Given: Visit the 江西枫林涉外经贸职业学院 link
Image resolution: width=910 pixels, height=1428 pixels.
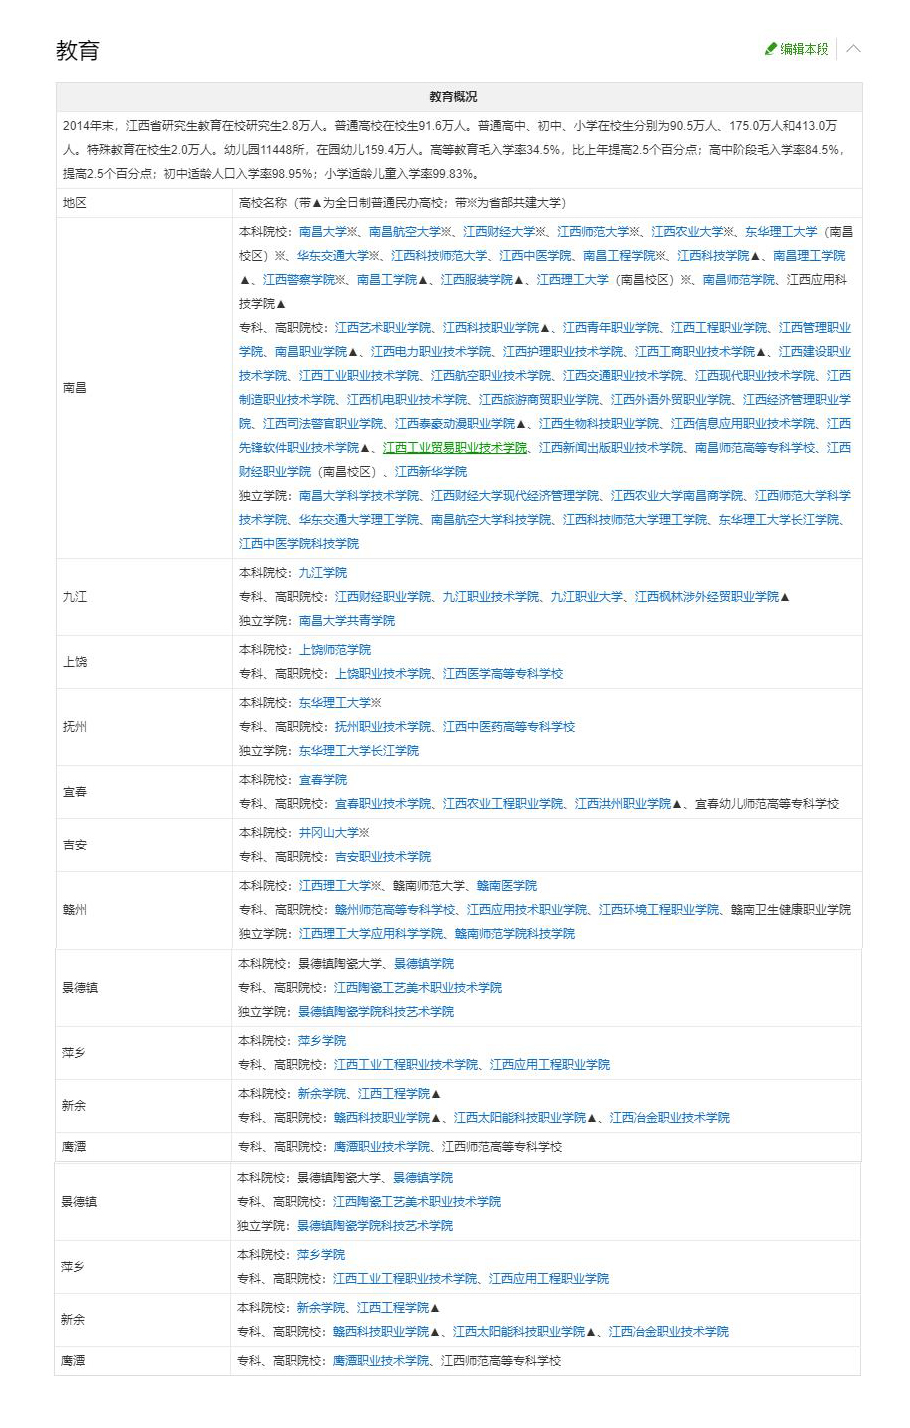Looking at the screenshot, I should coord(707,597).
